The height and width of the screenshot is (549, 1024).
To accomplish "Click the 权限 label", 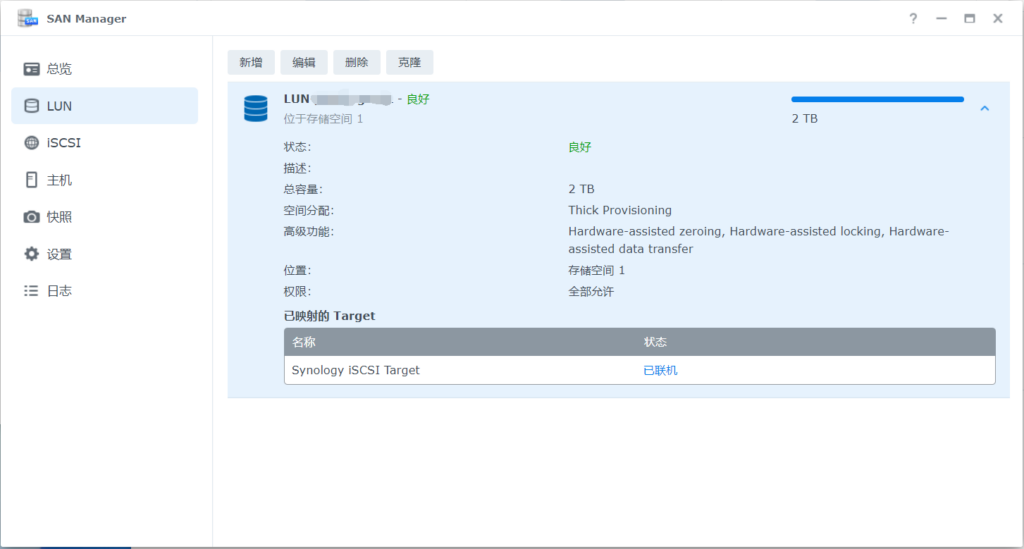I will pos(297,291).
